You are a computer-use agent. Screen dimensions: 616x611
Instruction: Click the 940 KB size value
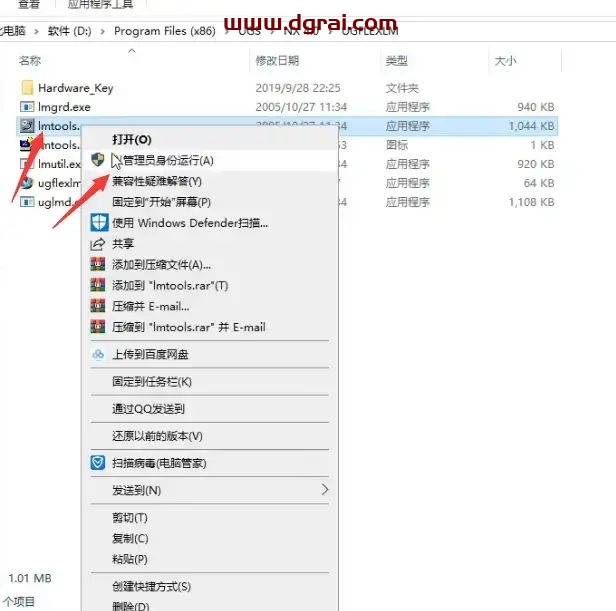535,107
